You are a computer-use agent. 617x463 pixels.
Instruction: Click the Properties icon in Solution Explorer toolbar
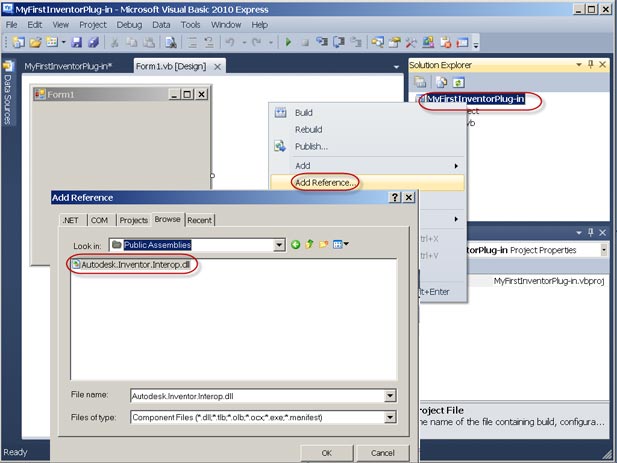421,82
